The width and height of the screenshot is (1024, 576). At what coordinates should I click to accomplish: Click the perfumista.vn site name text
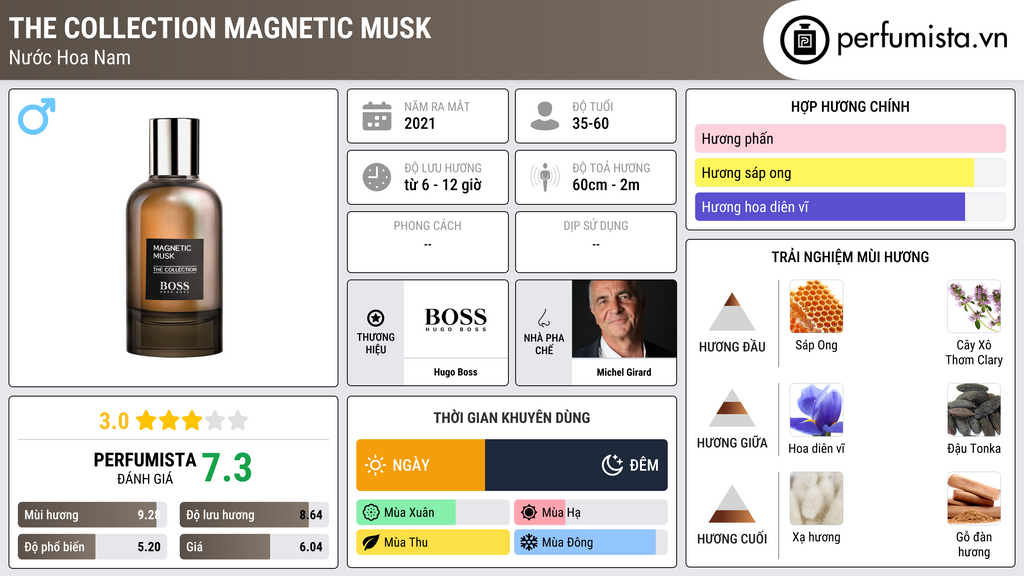(922, 39)
